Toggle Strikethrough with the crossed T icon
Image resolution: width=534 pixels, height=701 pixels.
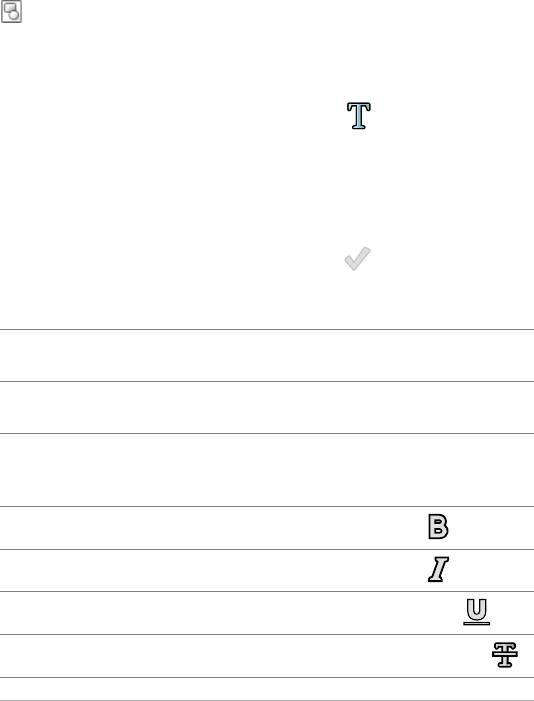click(505, 655)
